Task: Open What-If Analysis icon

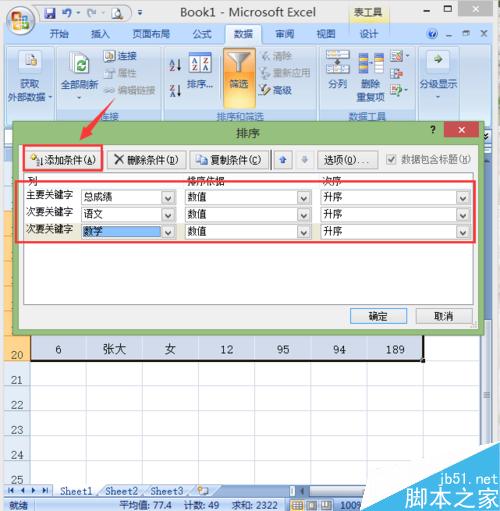Action: click(x=398, y=90)
